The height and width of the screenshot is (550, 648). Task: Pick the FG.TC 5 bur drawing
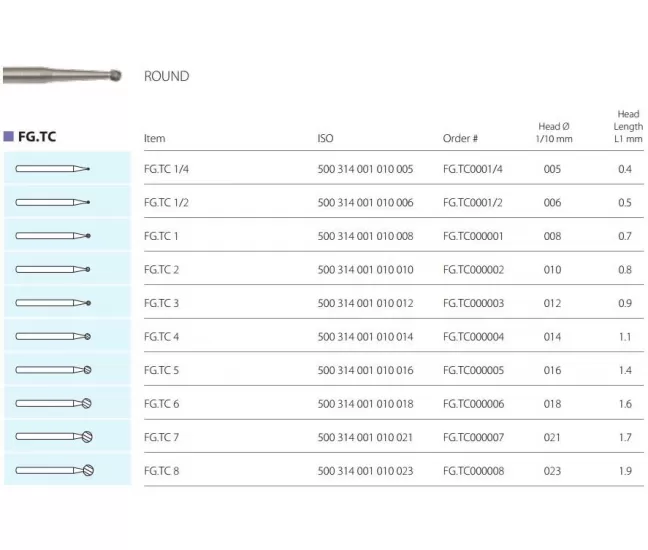[x=54, y=370]
